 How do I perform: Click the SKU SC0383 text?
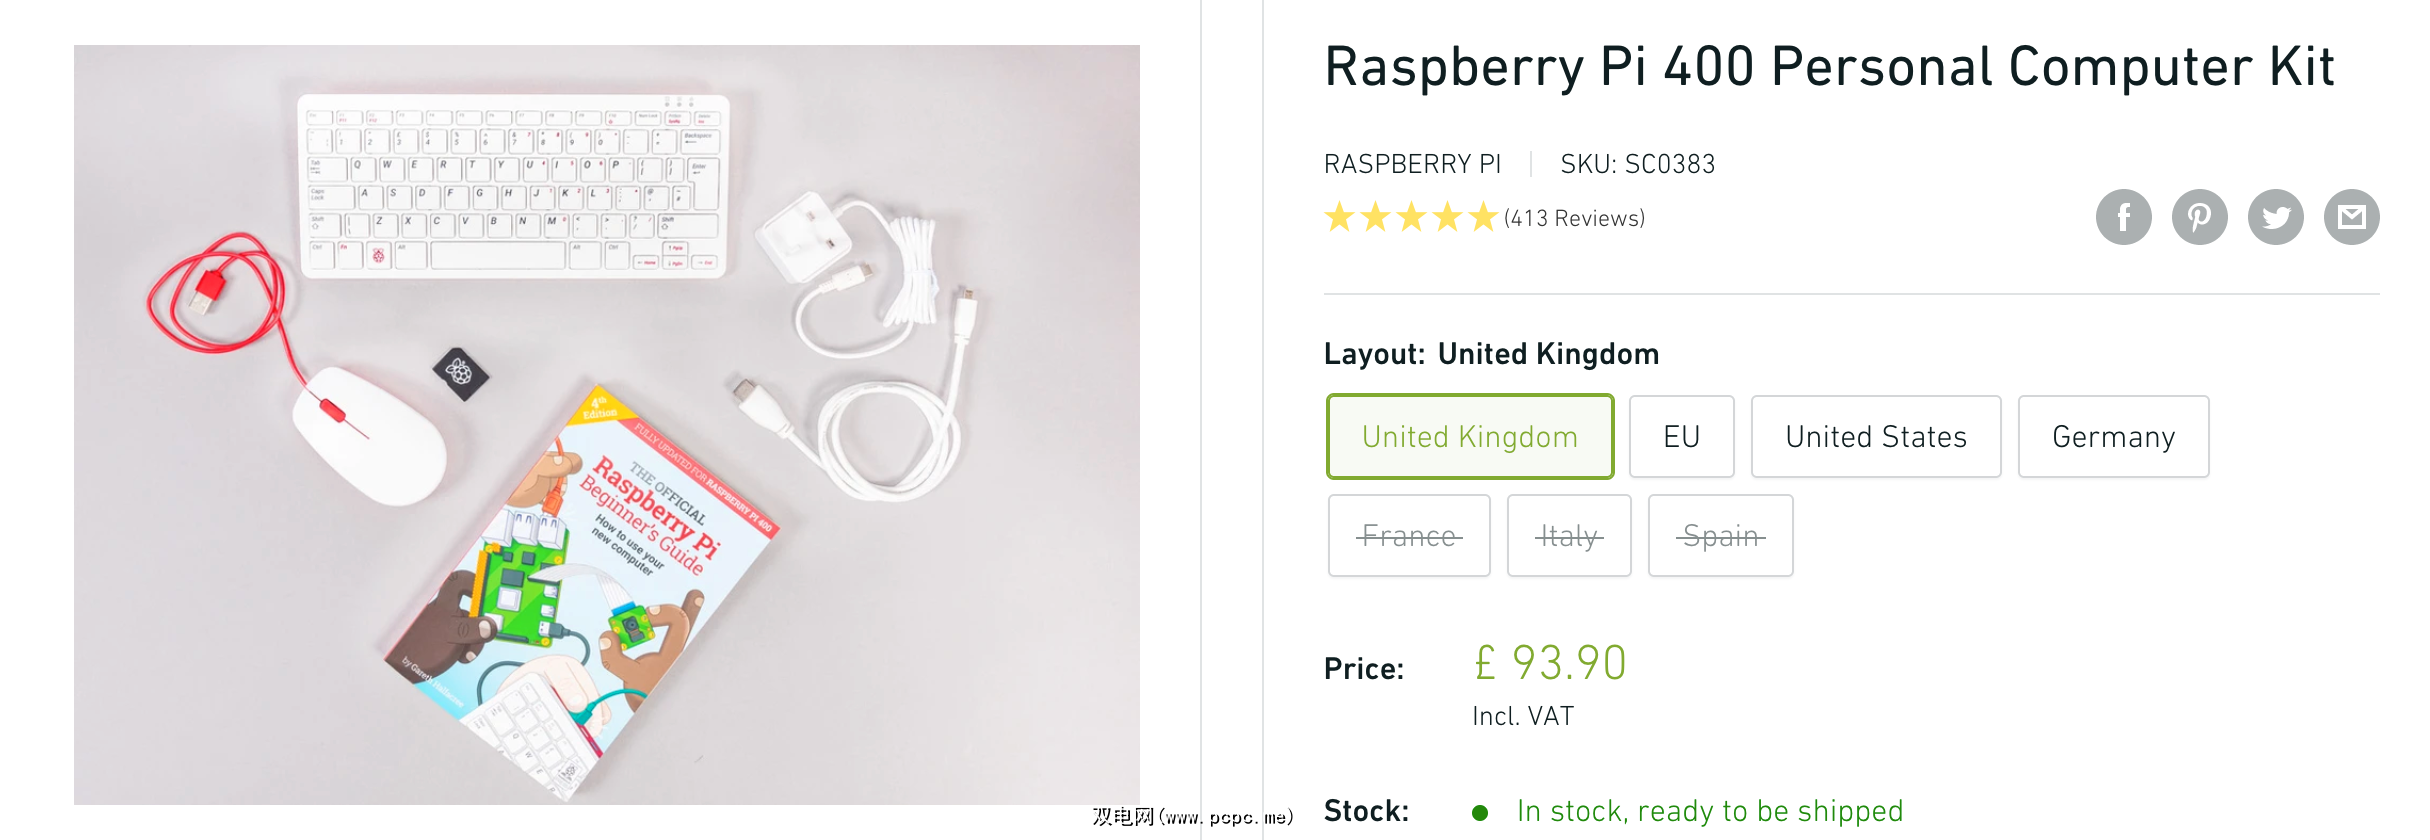click(x=1637, y=164)
